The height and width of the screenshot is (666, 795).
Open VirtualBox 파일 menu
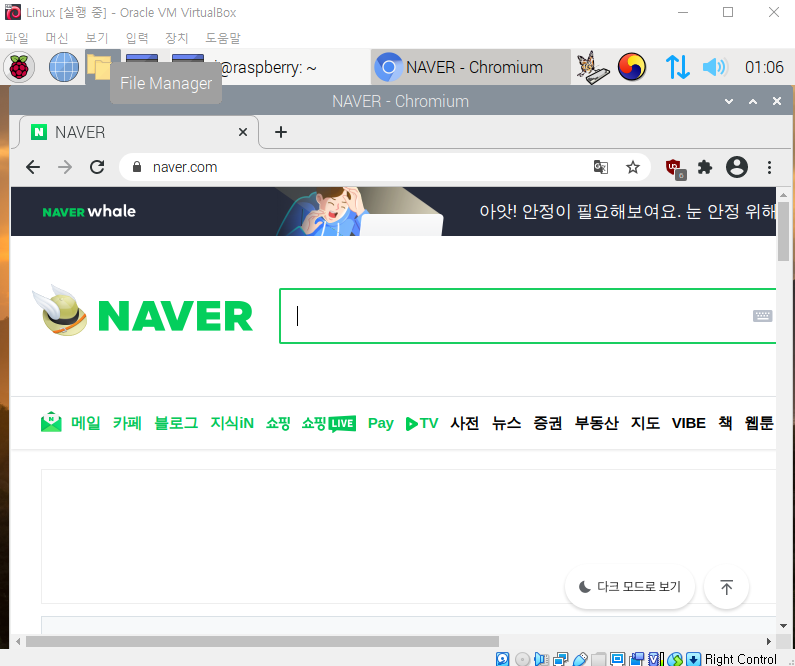pyautogui.click(x=17, y=38)
